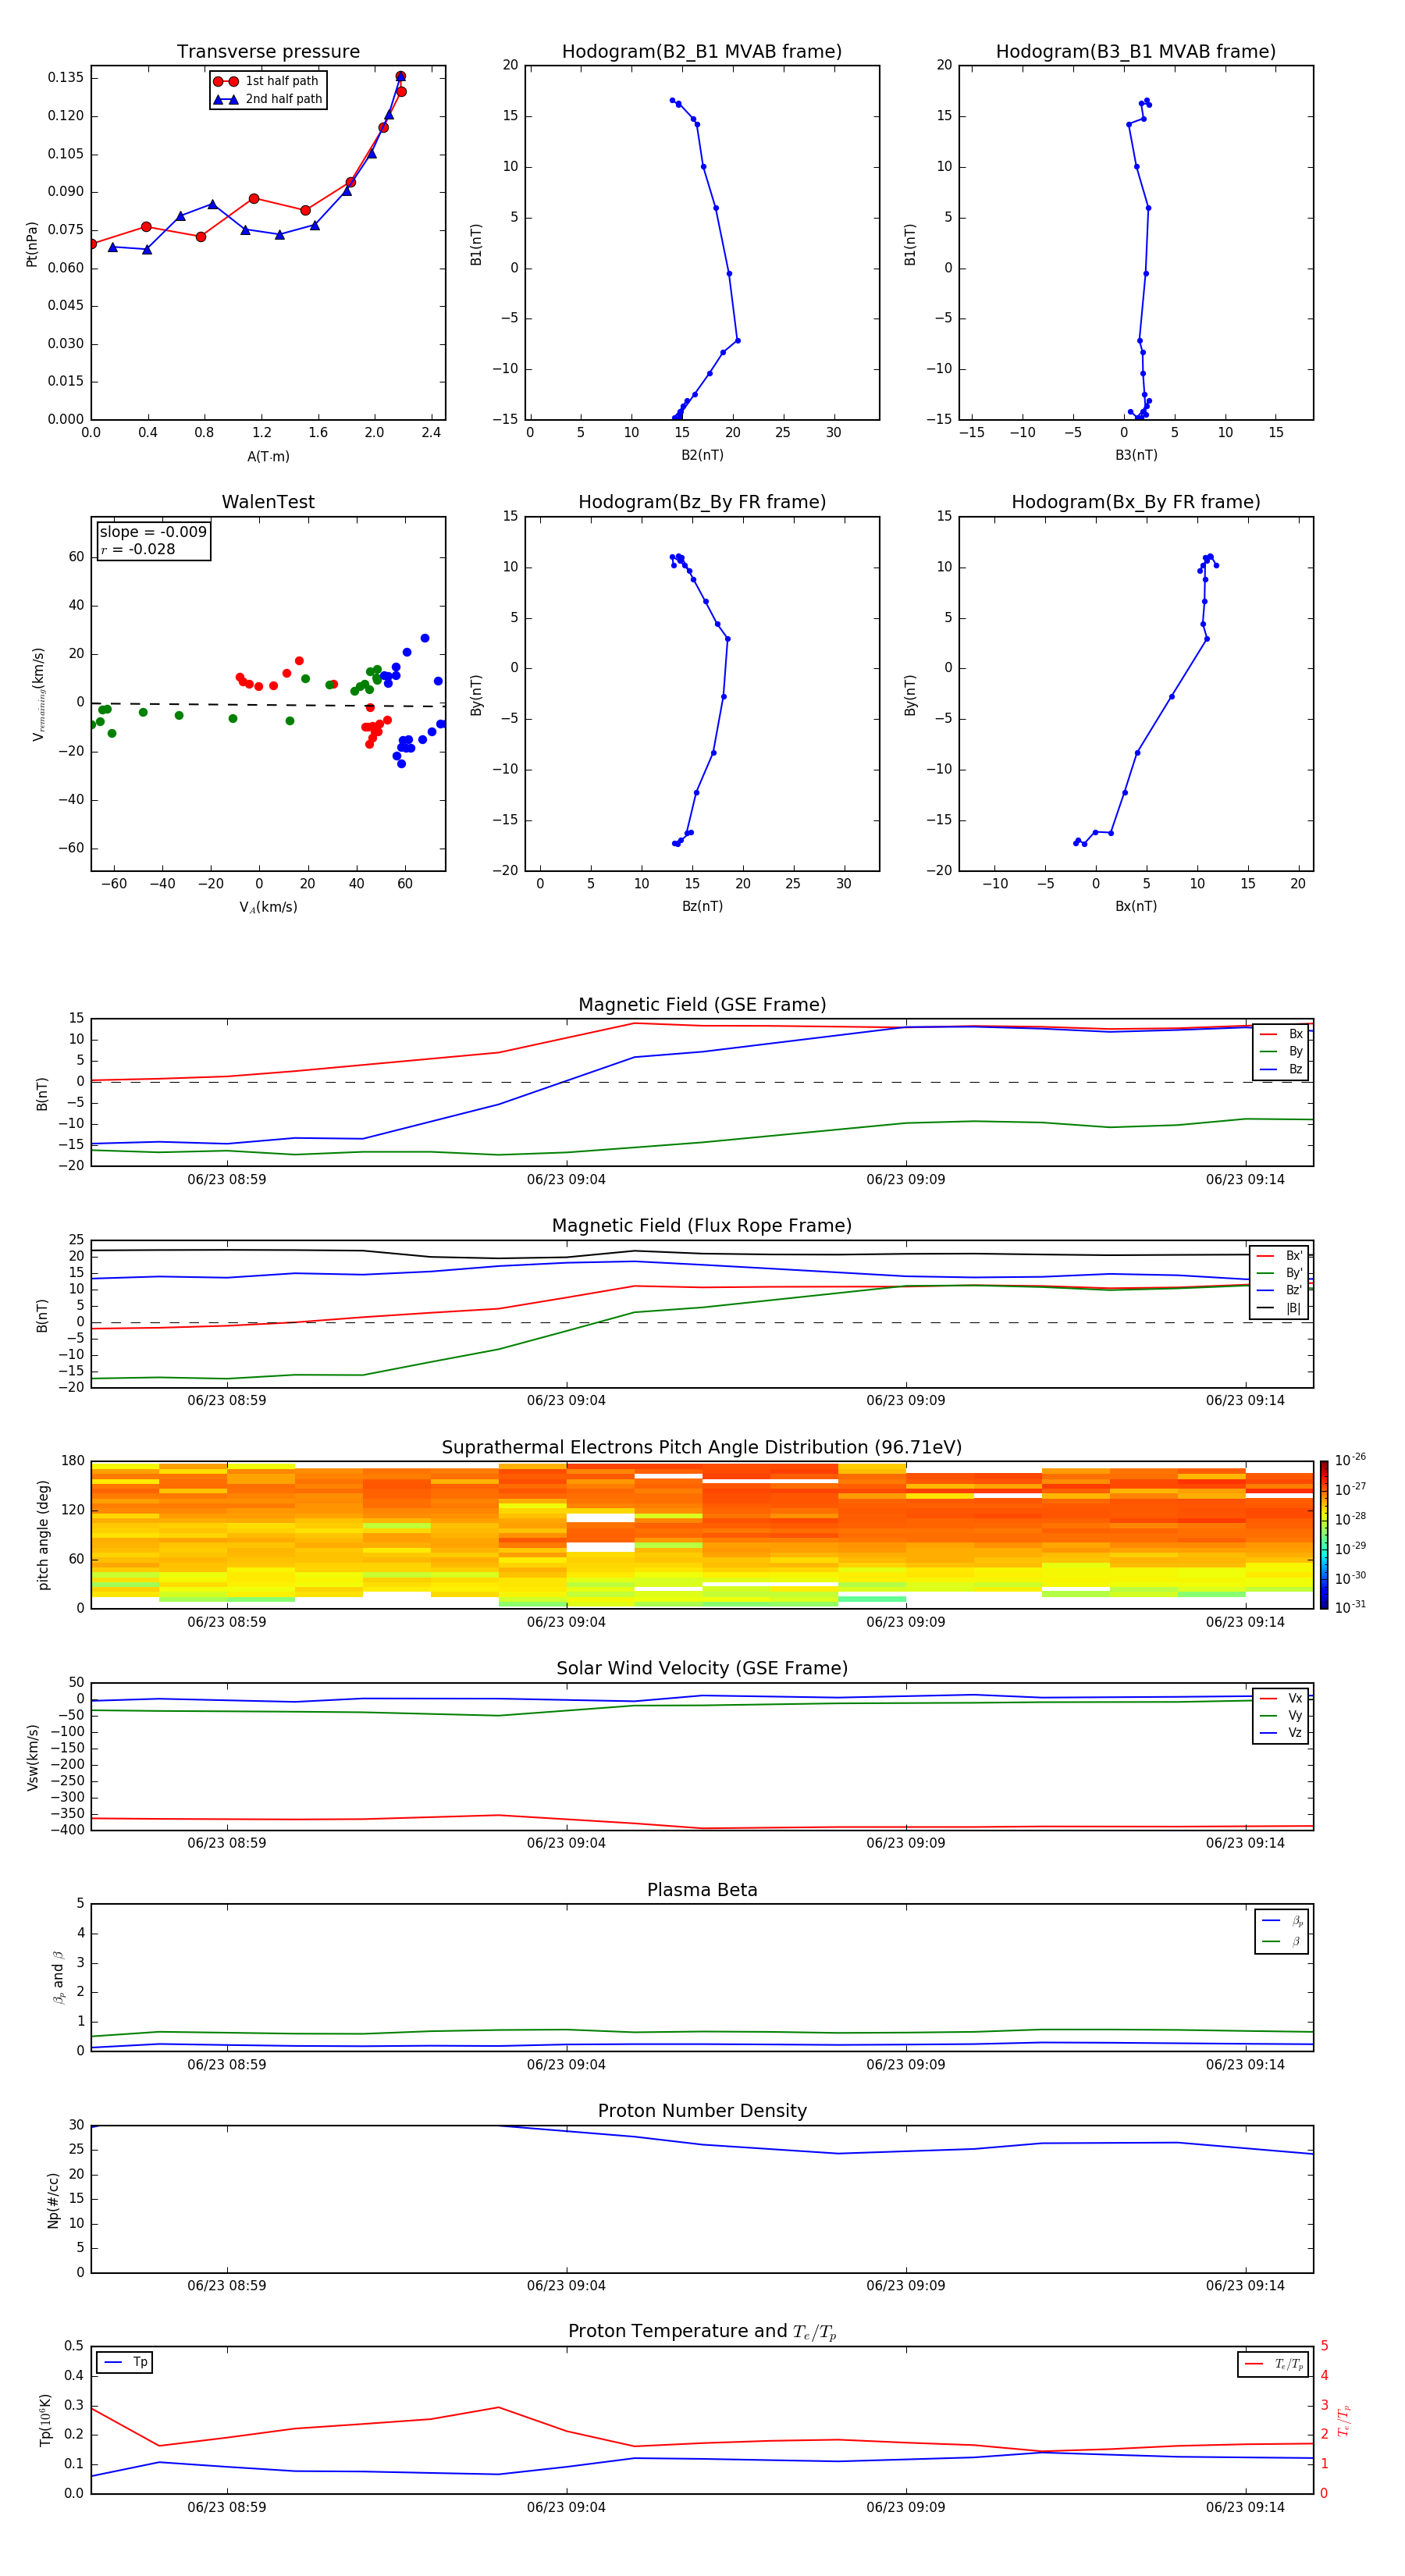The image size is (1405, 2576).
Task: Click the "B2(nT)" x-axis label
Action: [x=702, y=456]
